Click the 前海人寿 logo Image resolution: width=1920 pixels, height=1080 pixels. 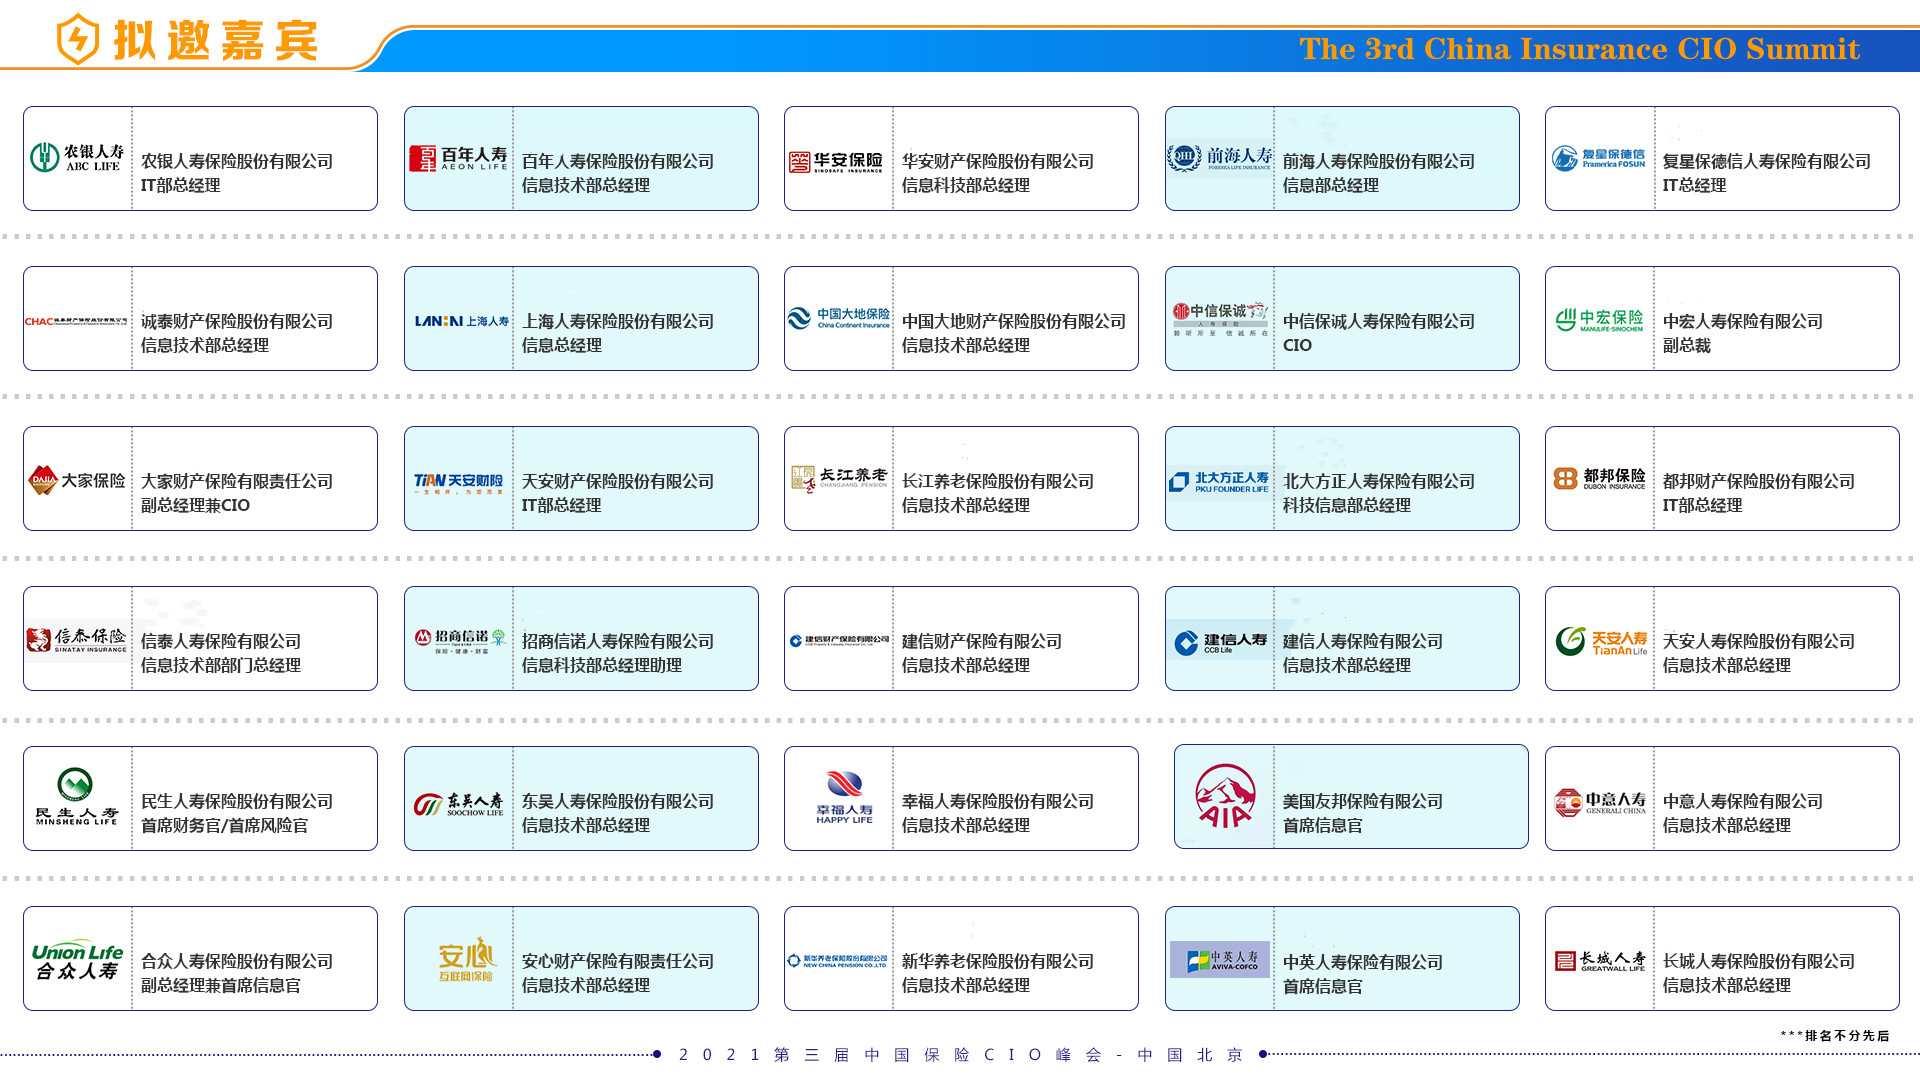pyautogui.click(x=1219, y=158)
